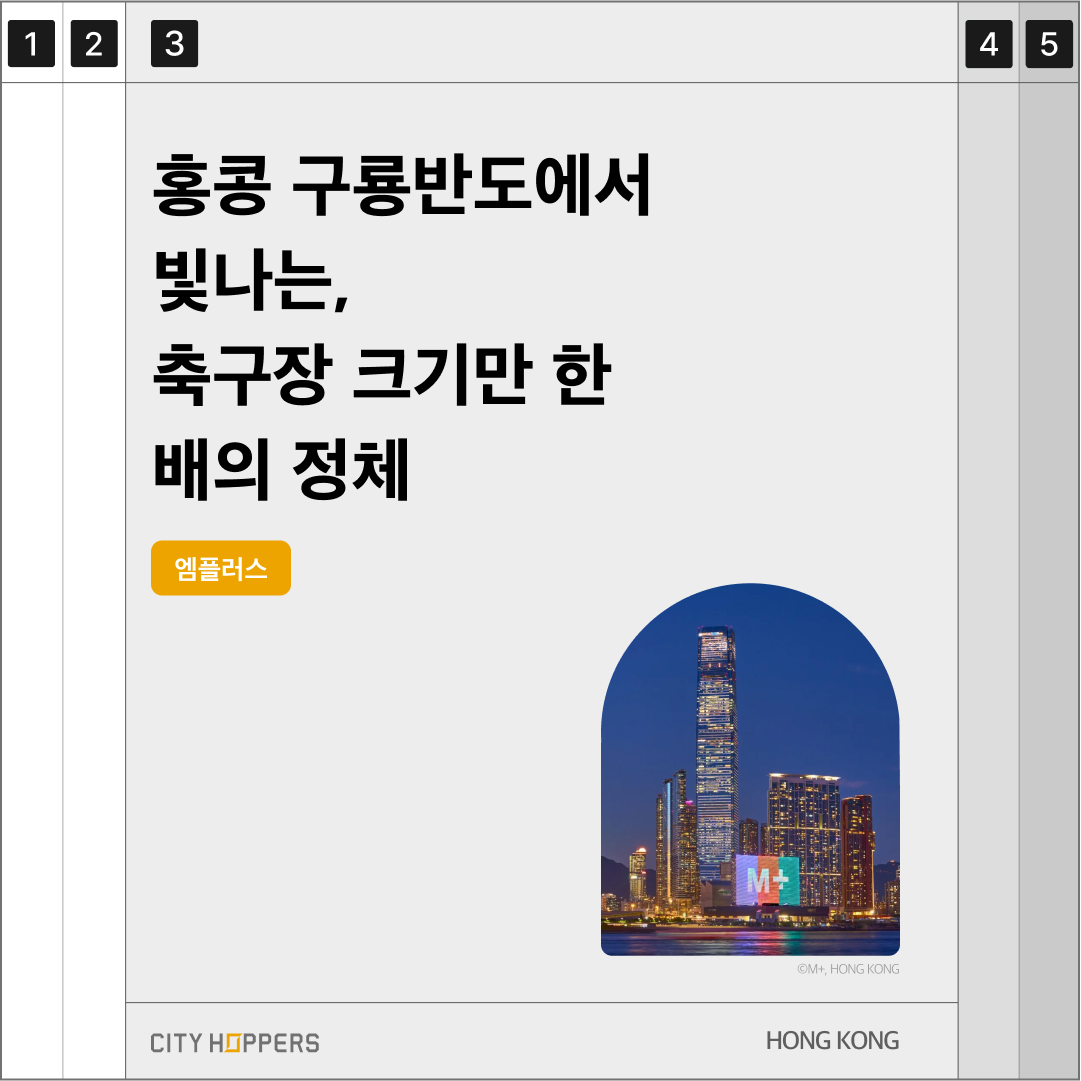The height and width of the screenshot is (1081, 1081).
Task: Click the headline text 홍콩 구룡반도에서
Action: tap(401, 185)
